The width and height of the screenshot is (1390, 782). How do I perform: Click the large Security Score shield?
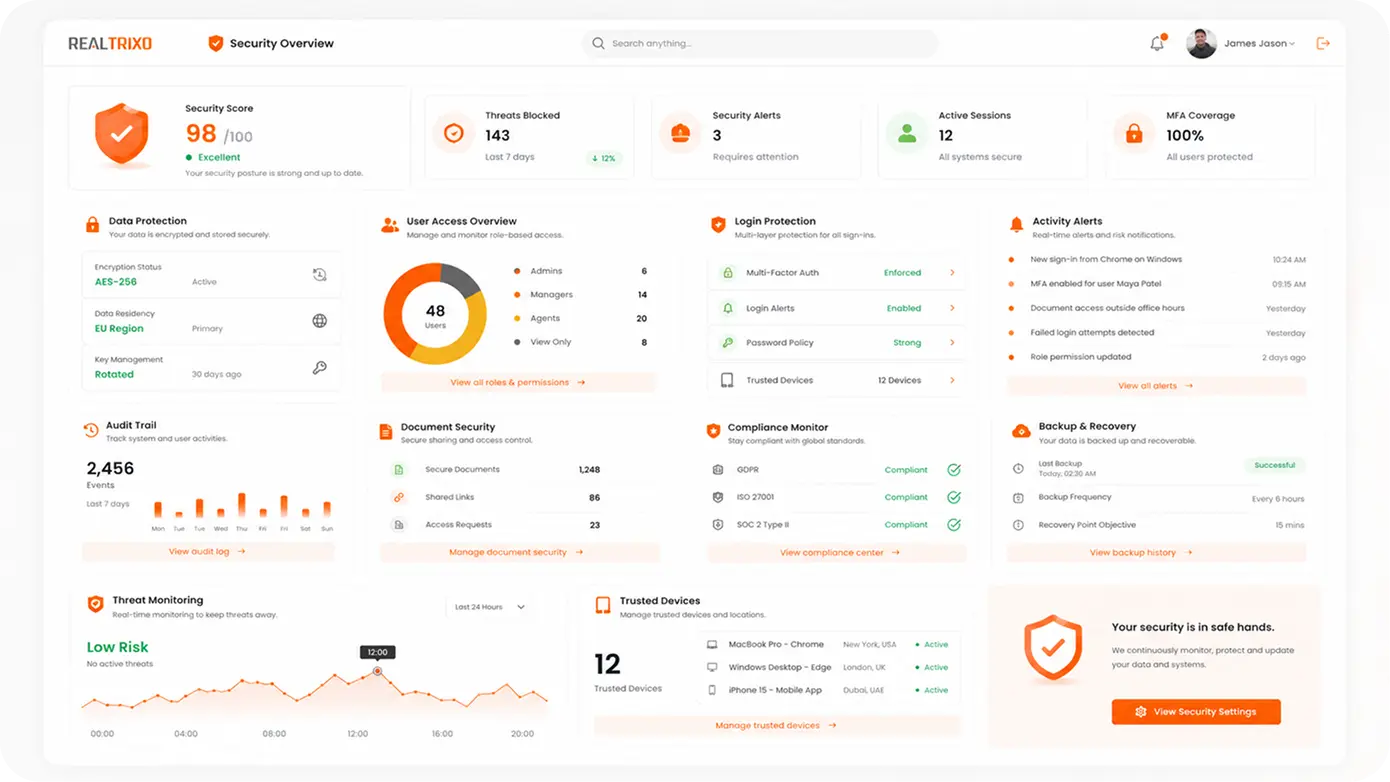pyautogui.click(x=122, y=133)
